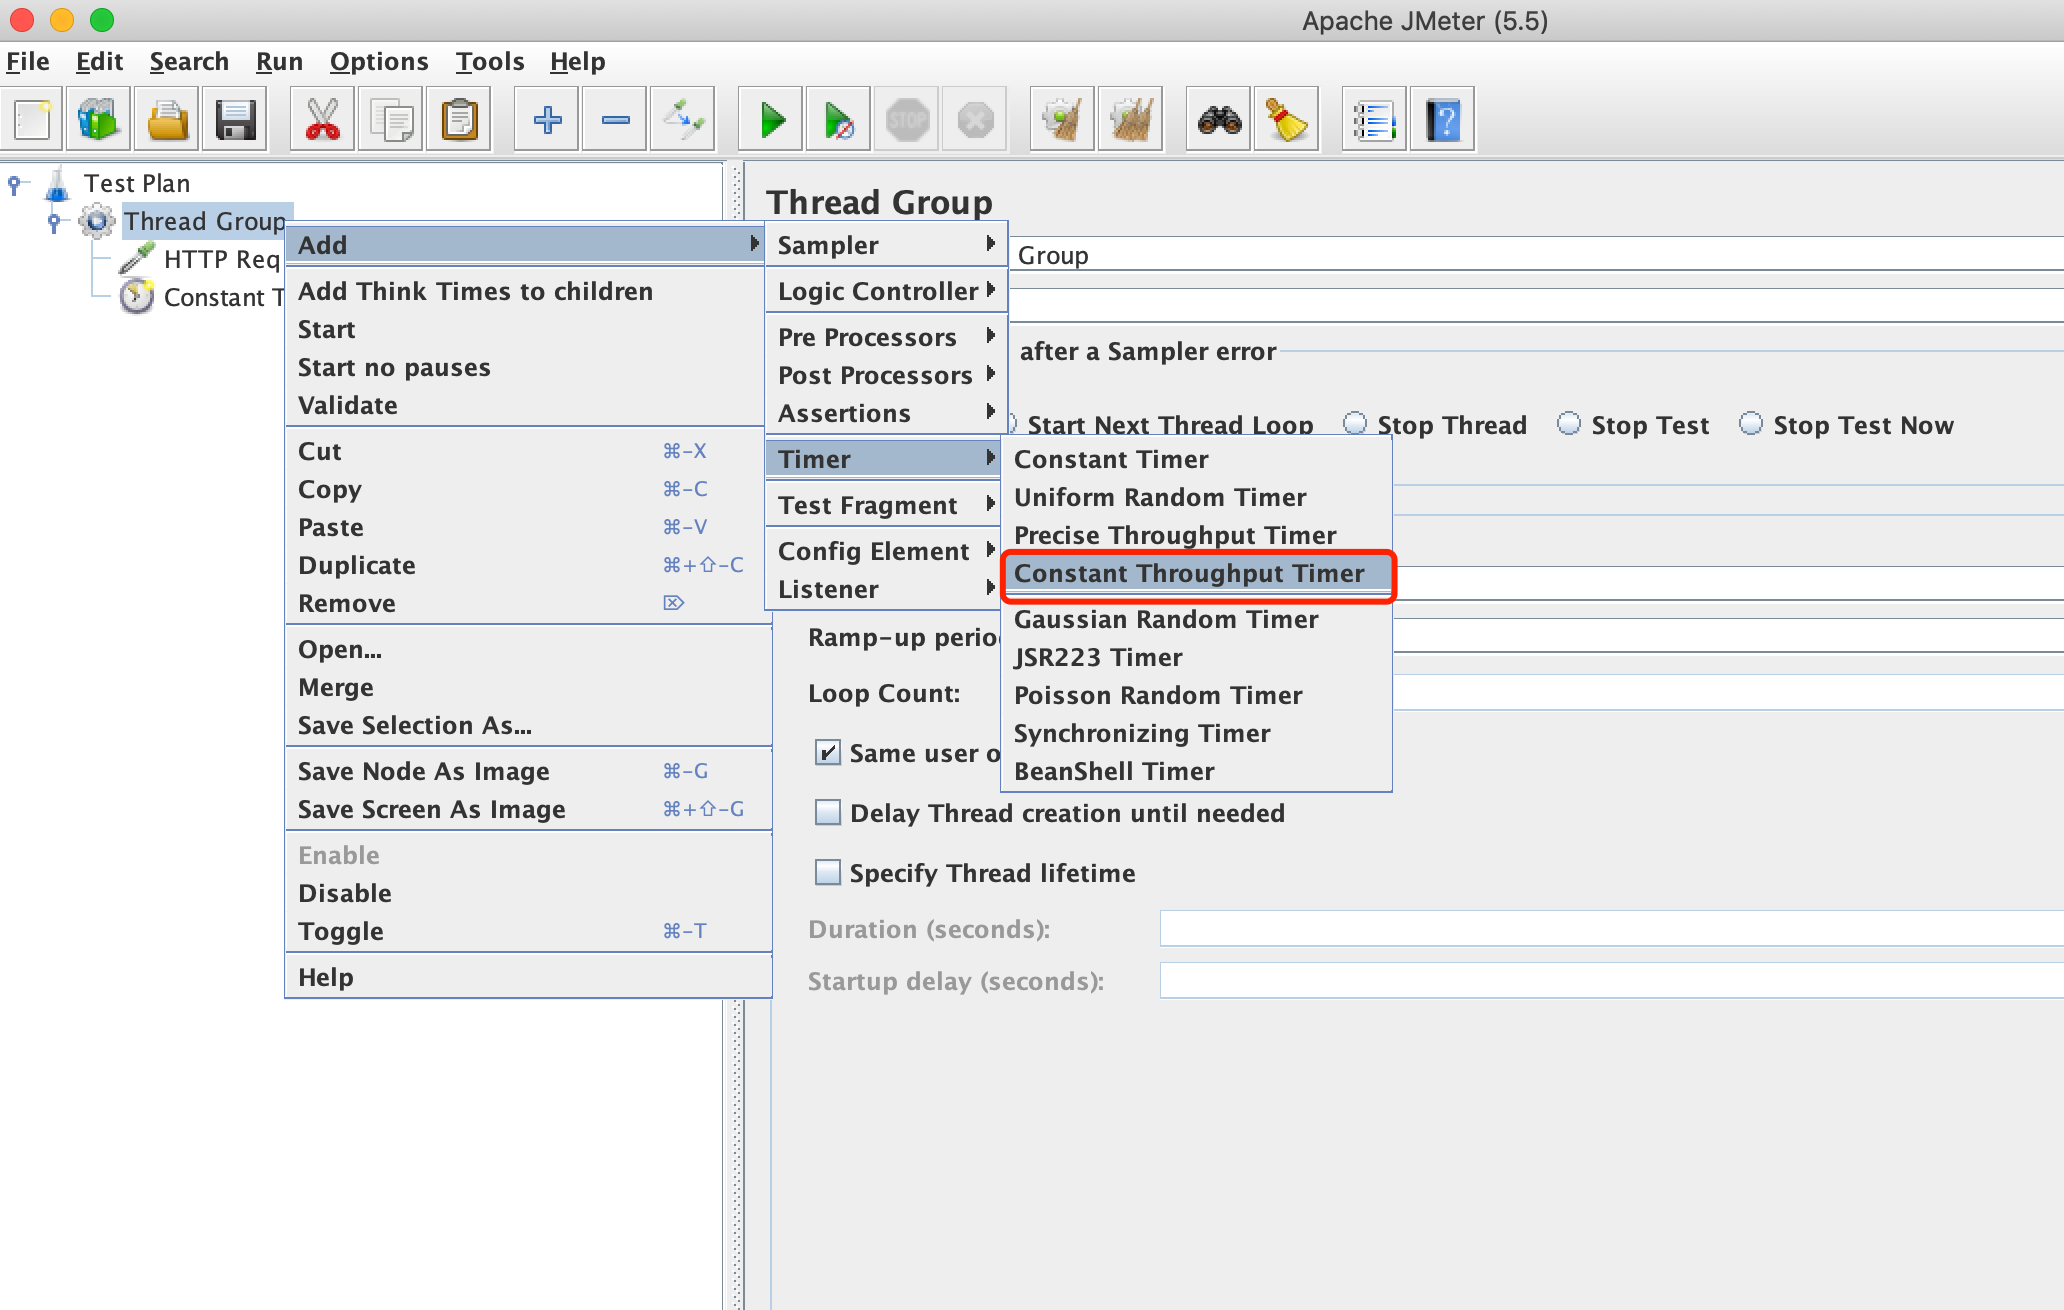Choose Constant Throughput Timer menu entry
This screenshot has width=2064, height=1310.
click(x=1189, y=573)
